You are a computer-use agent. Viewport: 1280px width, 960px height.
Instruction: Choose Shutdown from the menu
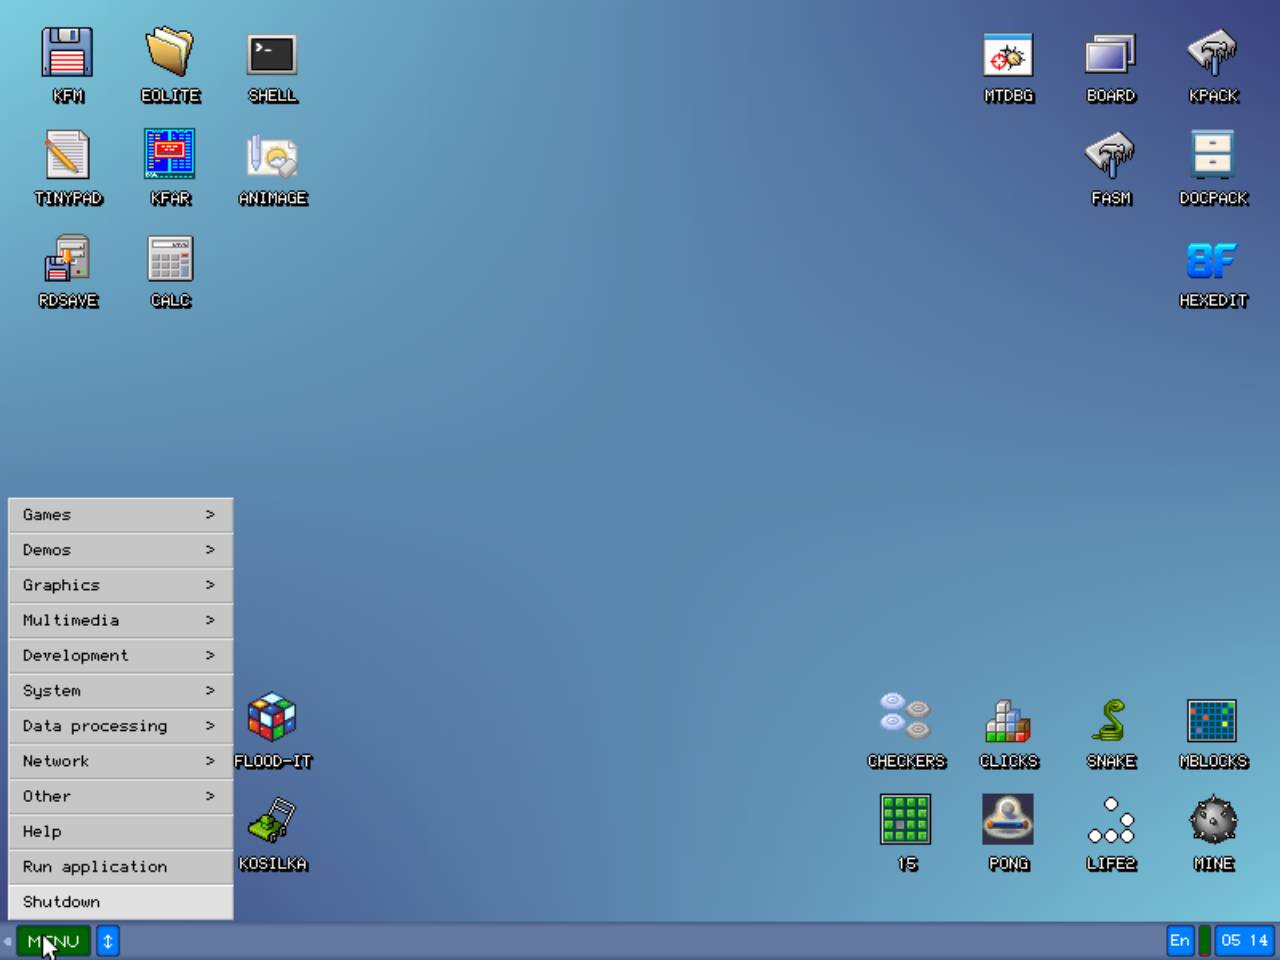pyautogui.click(x=121, y=902)
